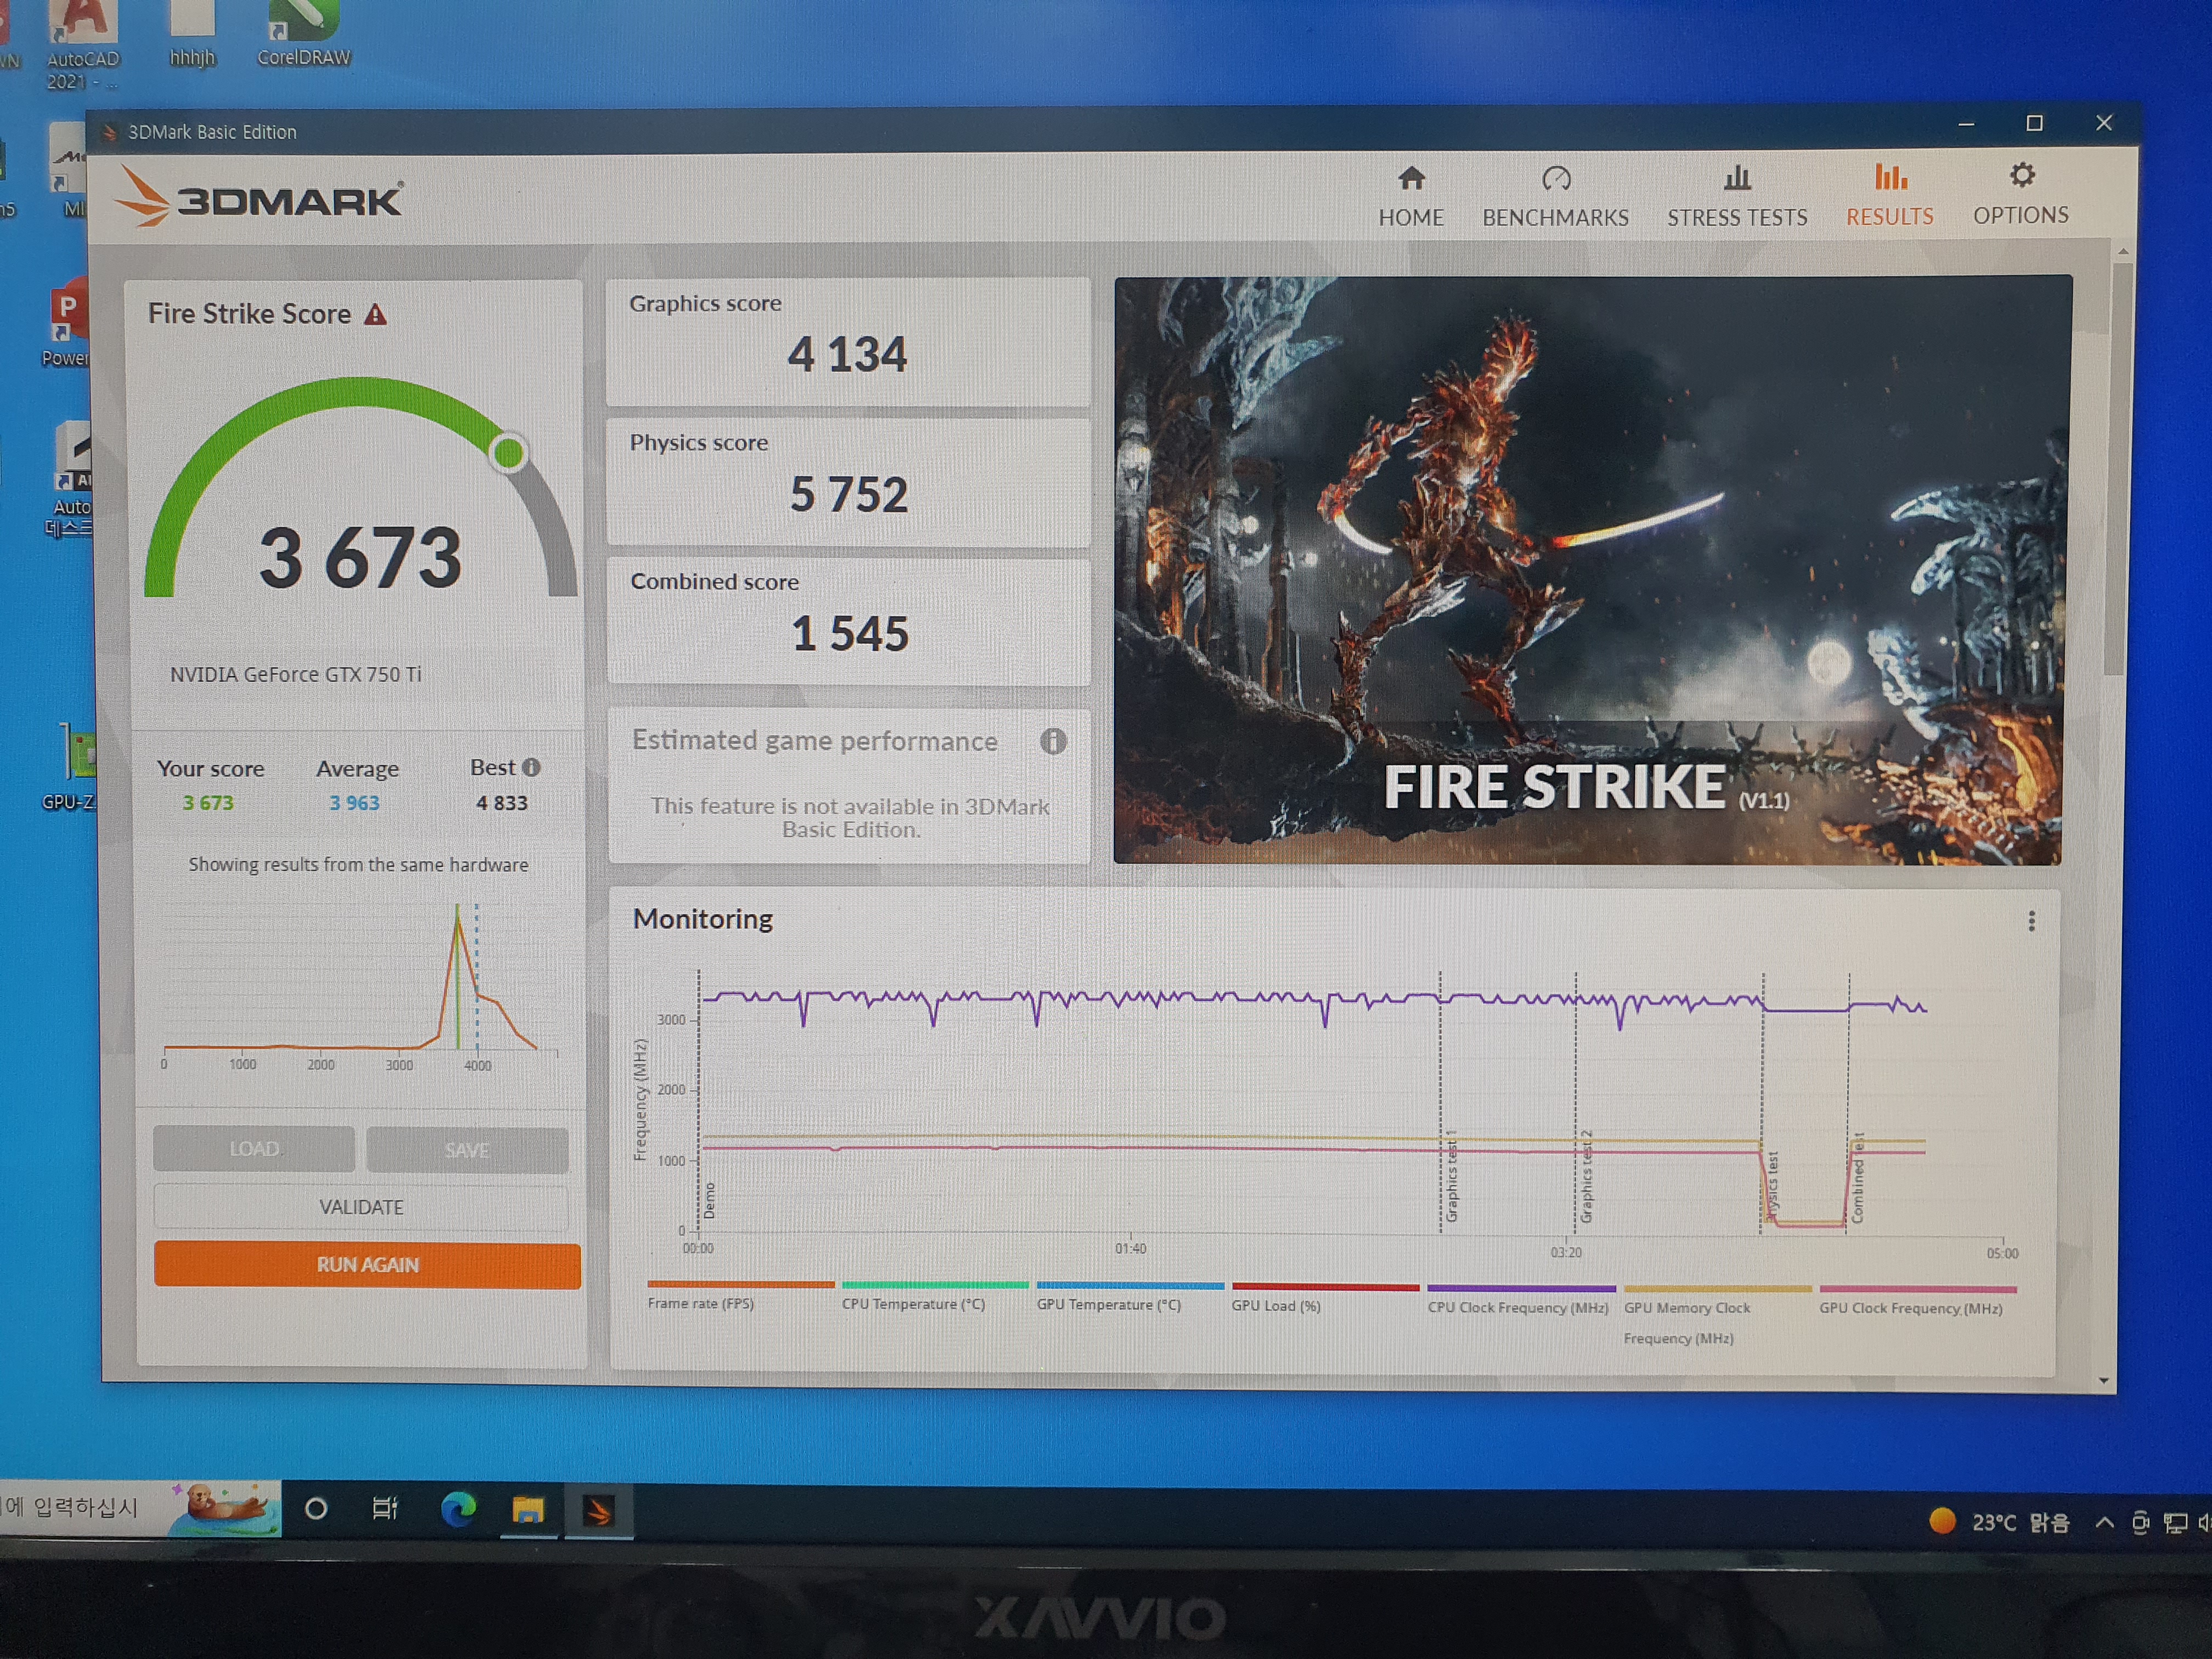The image size is (2212, 1659).
Task: Minimize the 3DMark window
Action: click(1966, 125)
